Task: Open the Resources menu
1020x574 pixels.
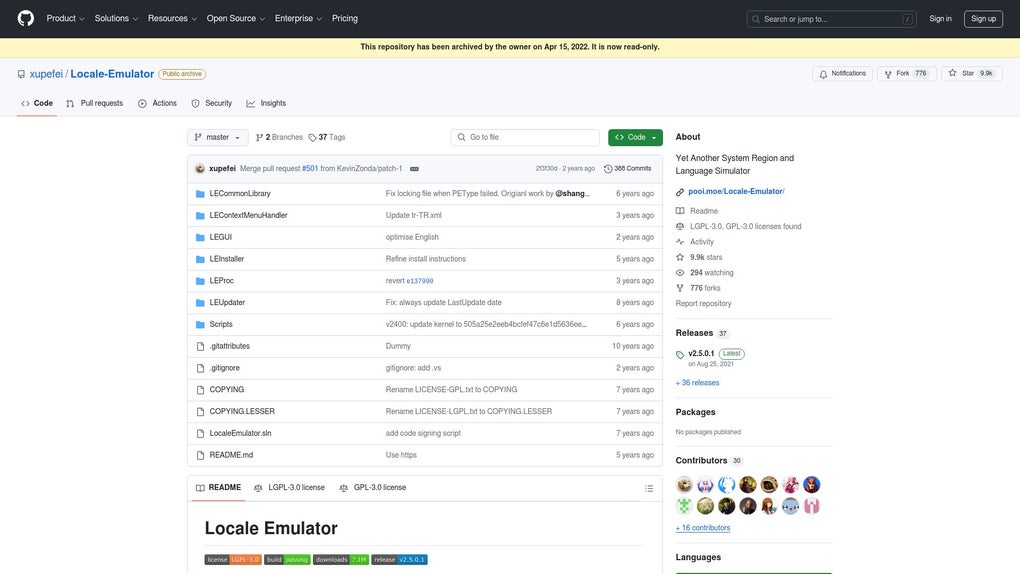Action: pyautogui.click(x=172, y=18)
